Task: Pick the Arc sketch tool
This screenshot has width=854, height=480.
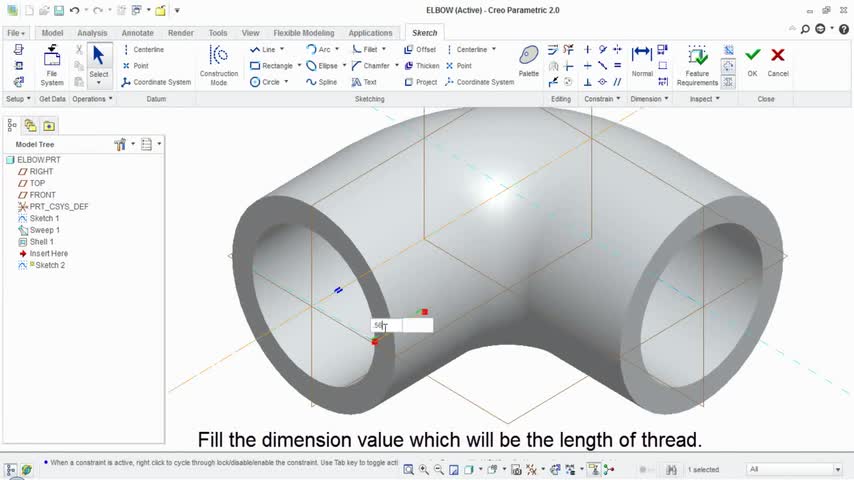Action: [x=319, y=50]
